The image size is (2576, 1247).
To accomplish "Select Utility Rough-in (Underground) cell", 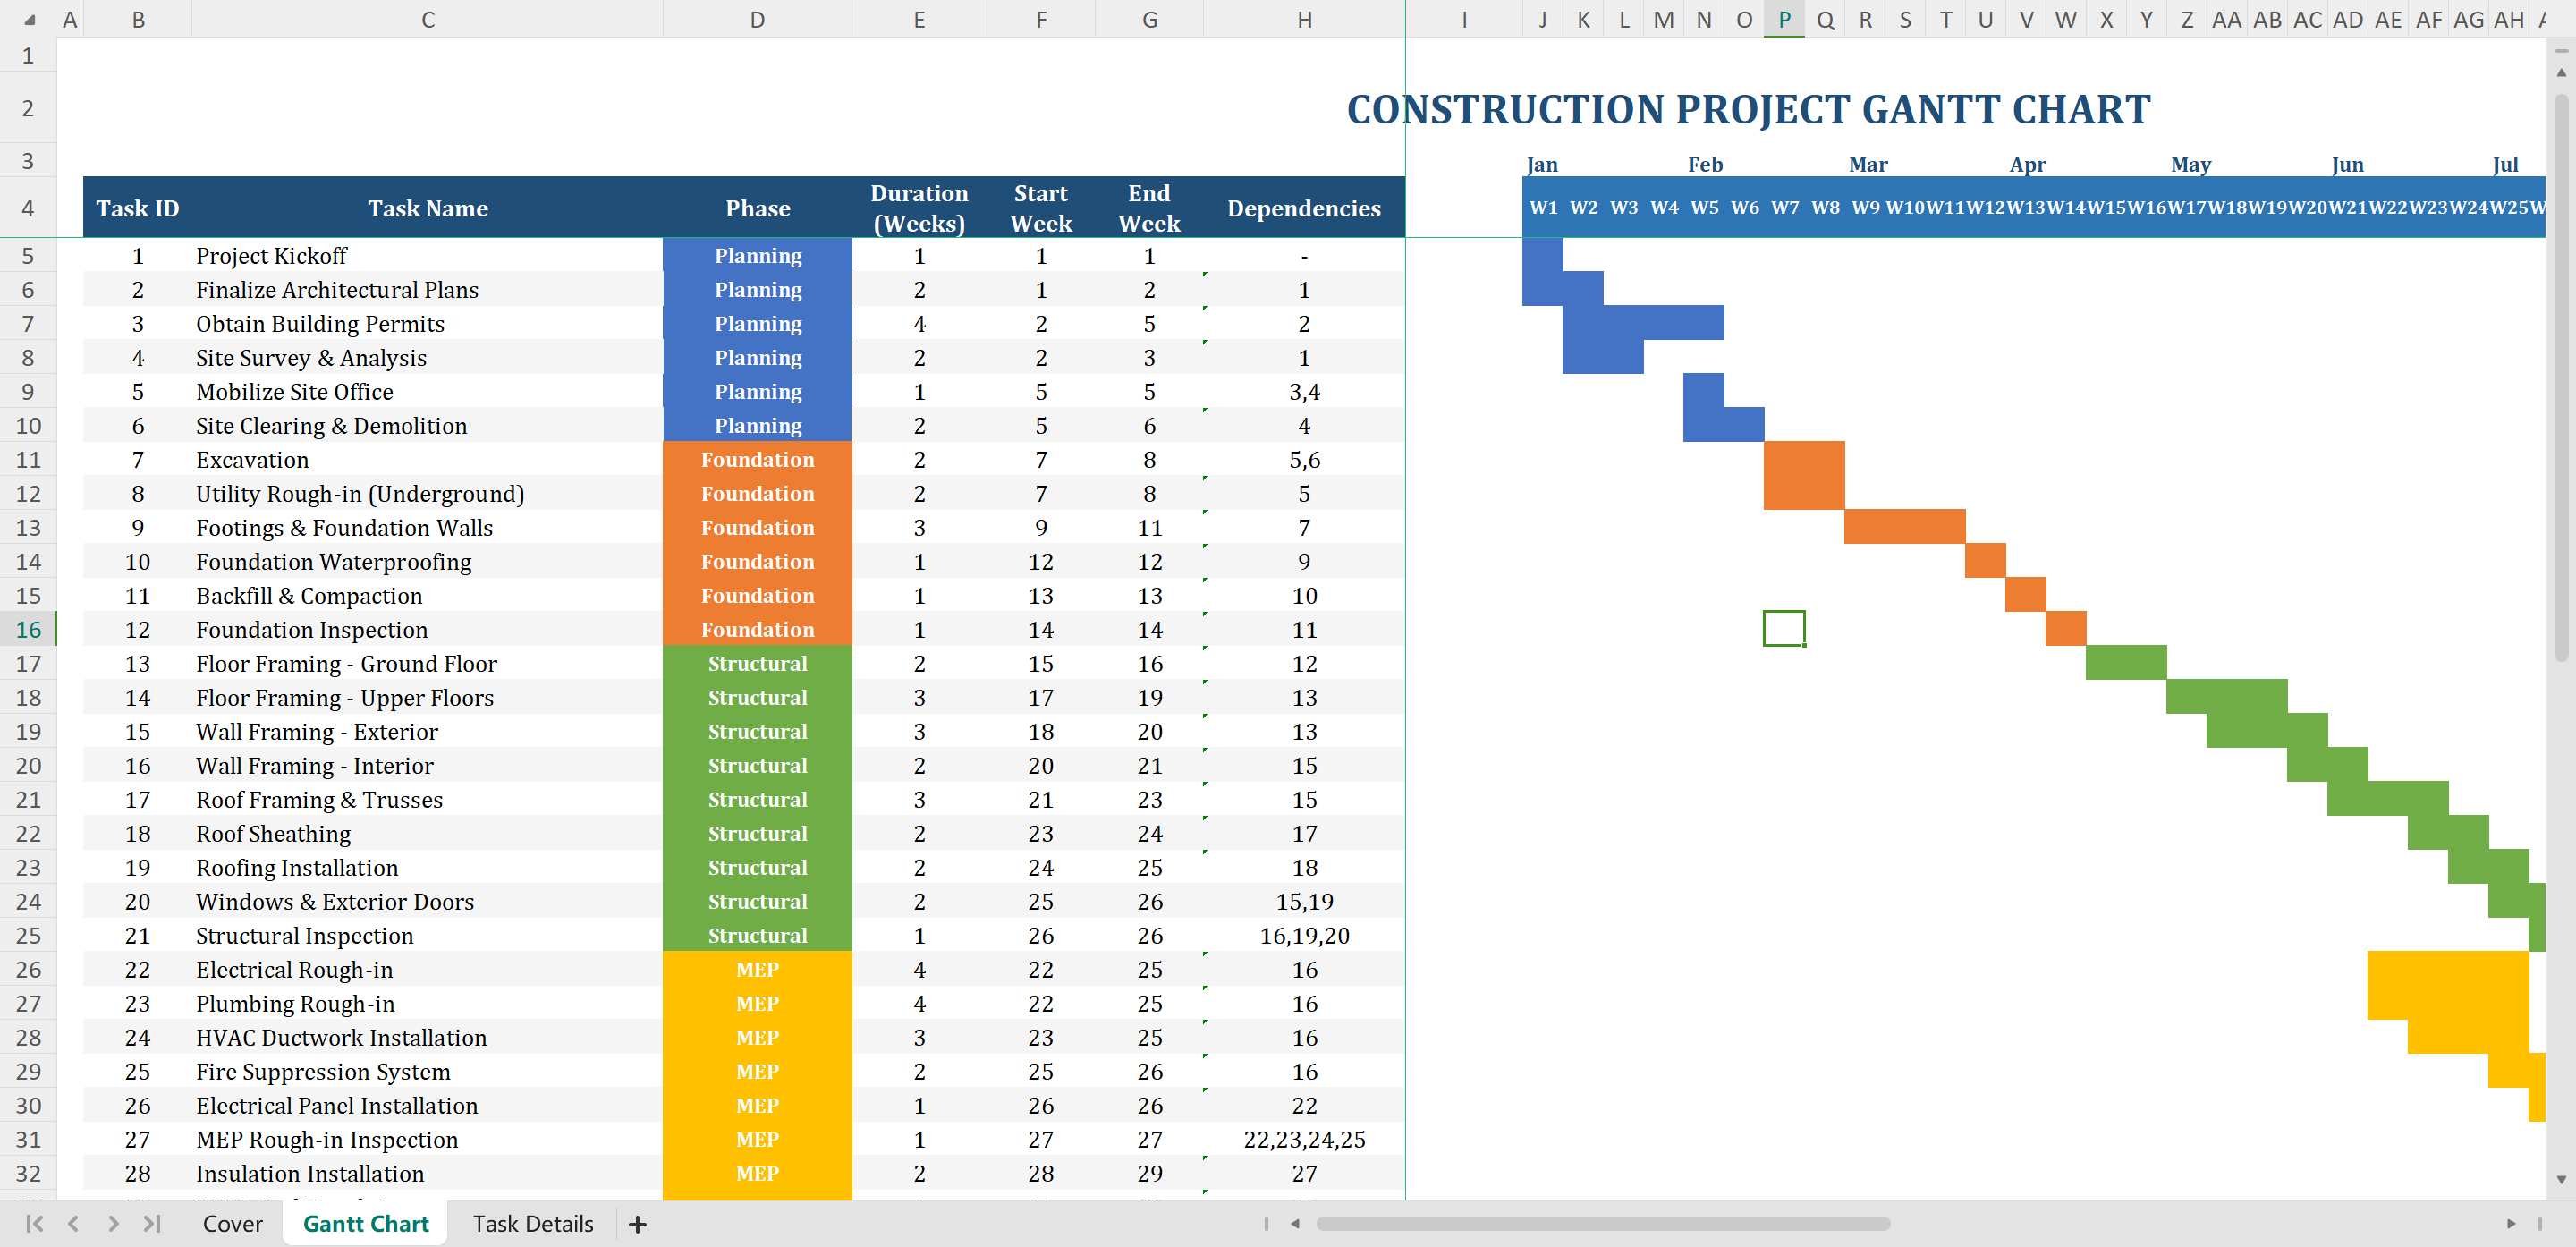I will point(427,493).
